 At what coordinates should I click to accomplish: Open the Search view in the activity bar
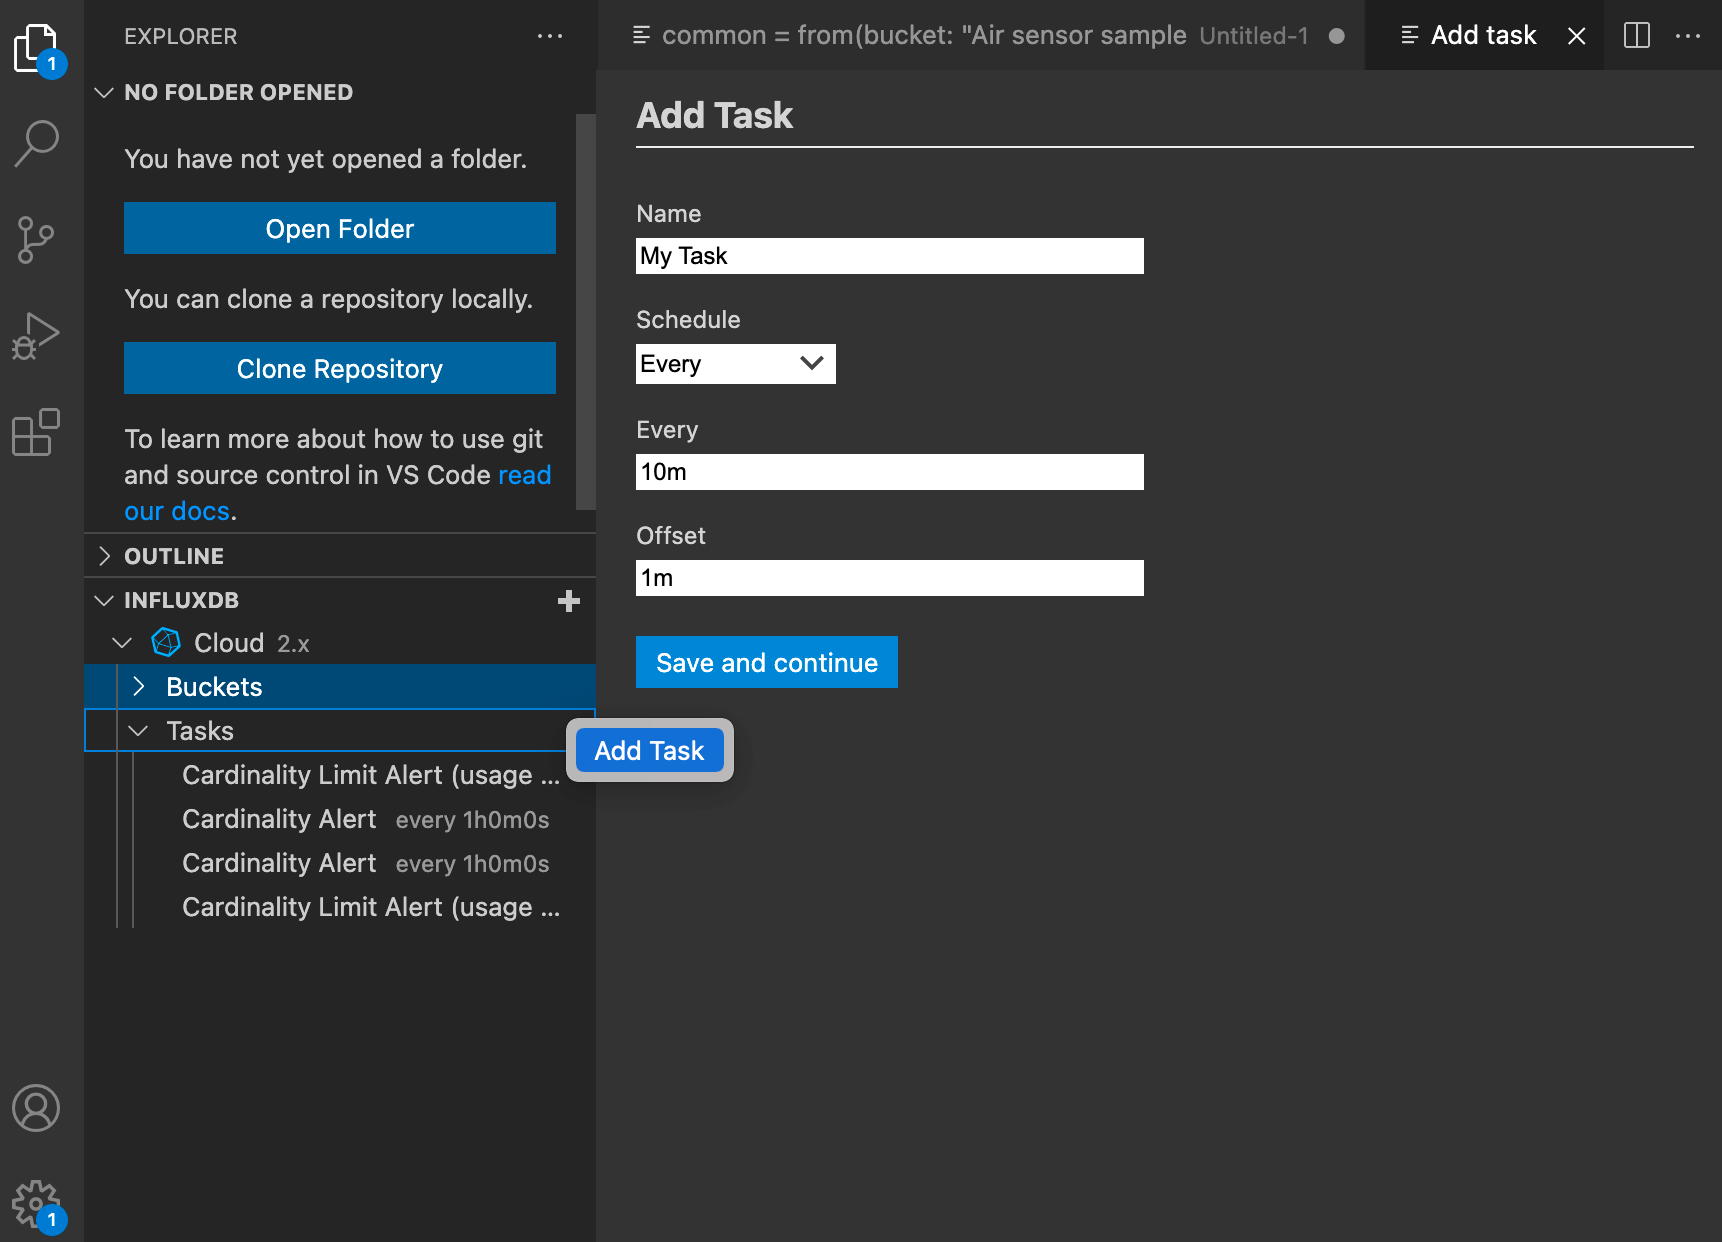pos(38,142)
